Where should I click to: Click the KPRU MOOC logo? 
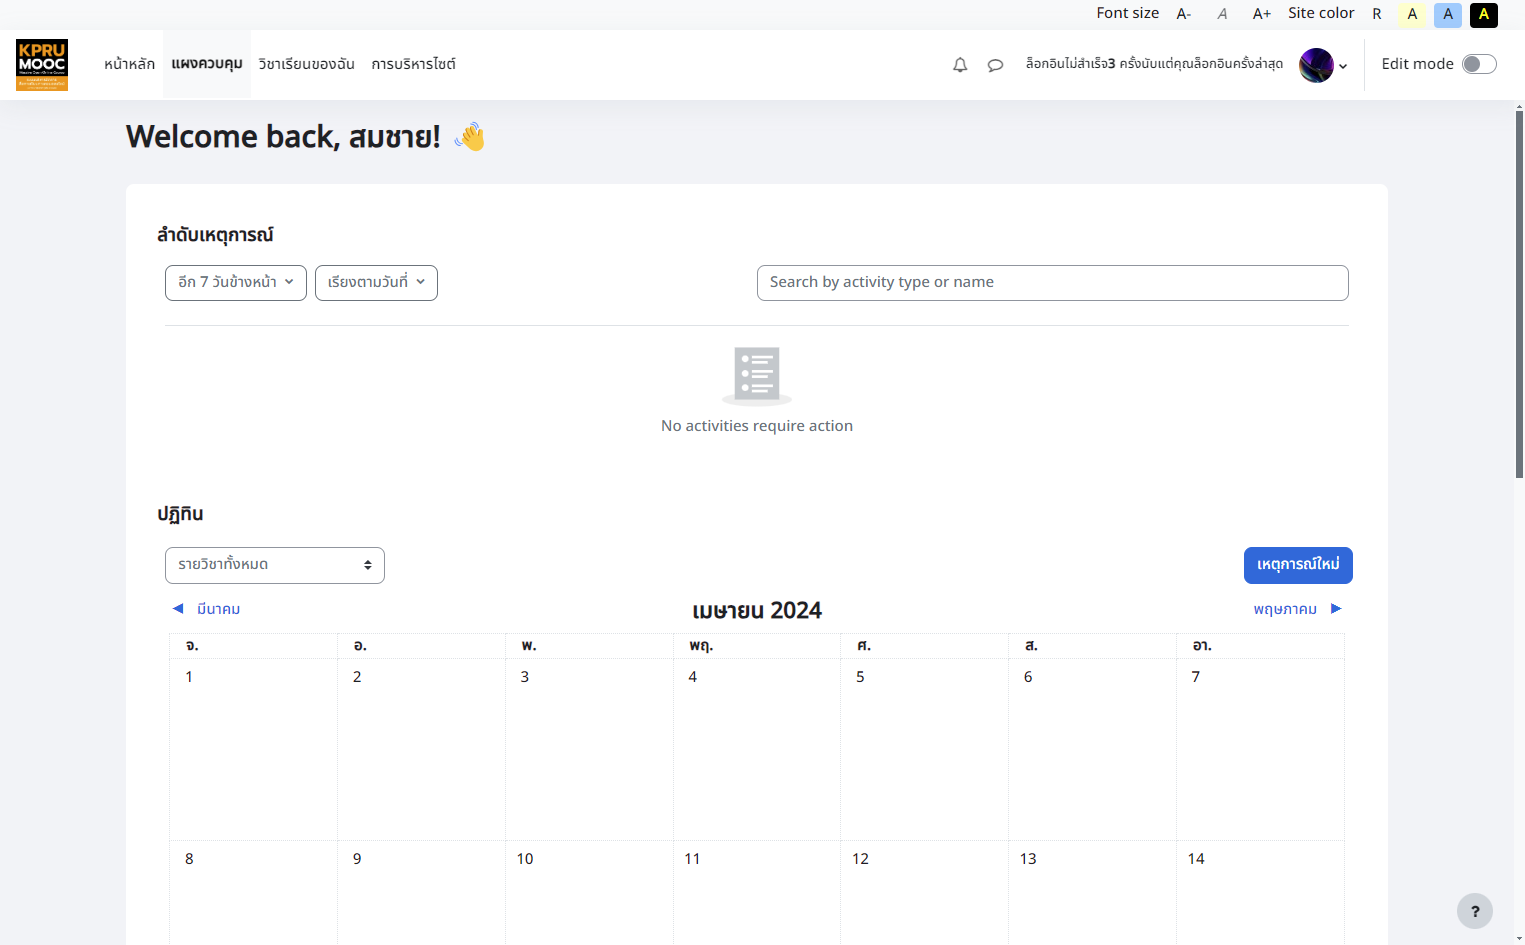(x=42, y=65)
